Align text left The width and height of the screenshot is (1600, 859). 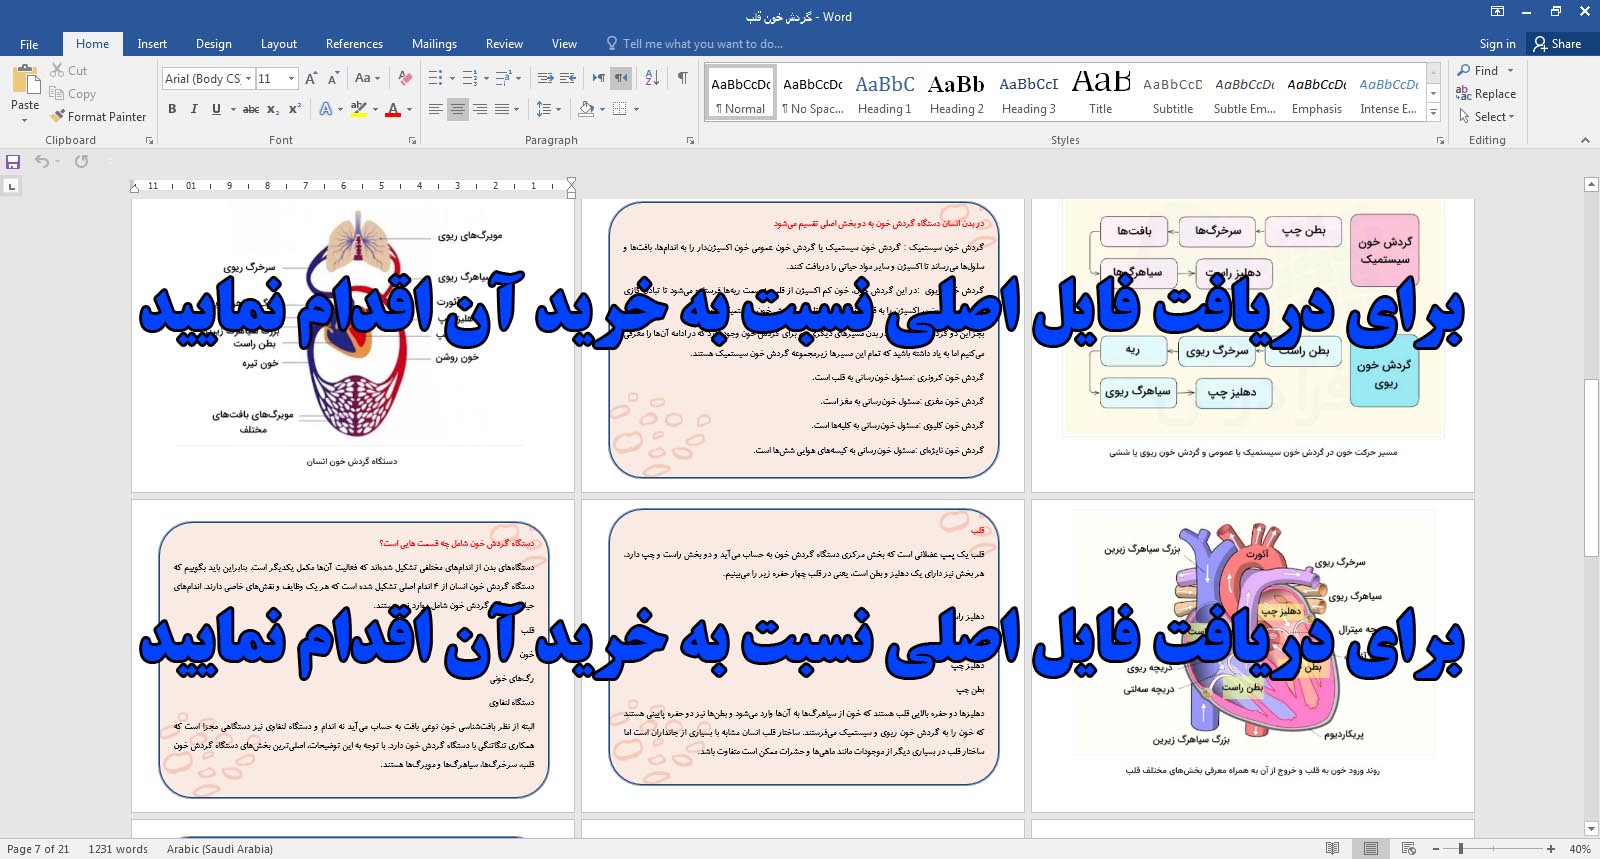click(x=435, y=109)
